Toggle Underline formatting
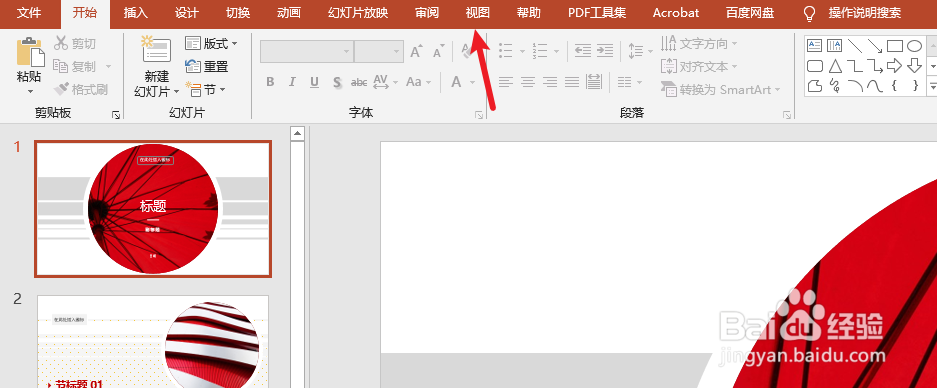 tap(314, 82)
